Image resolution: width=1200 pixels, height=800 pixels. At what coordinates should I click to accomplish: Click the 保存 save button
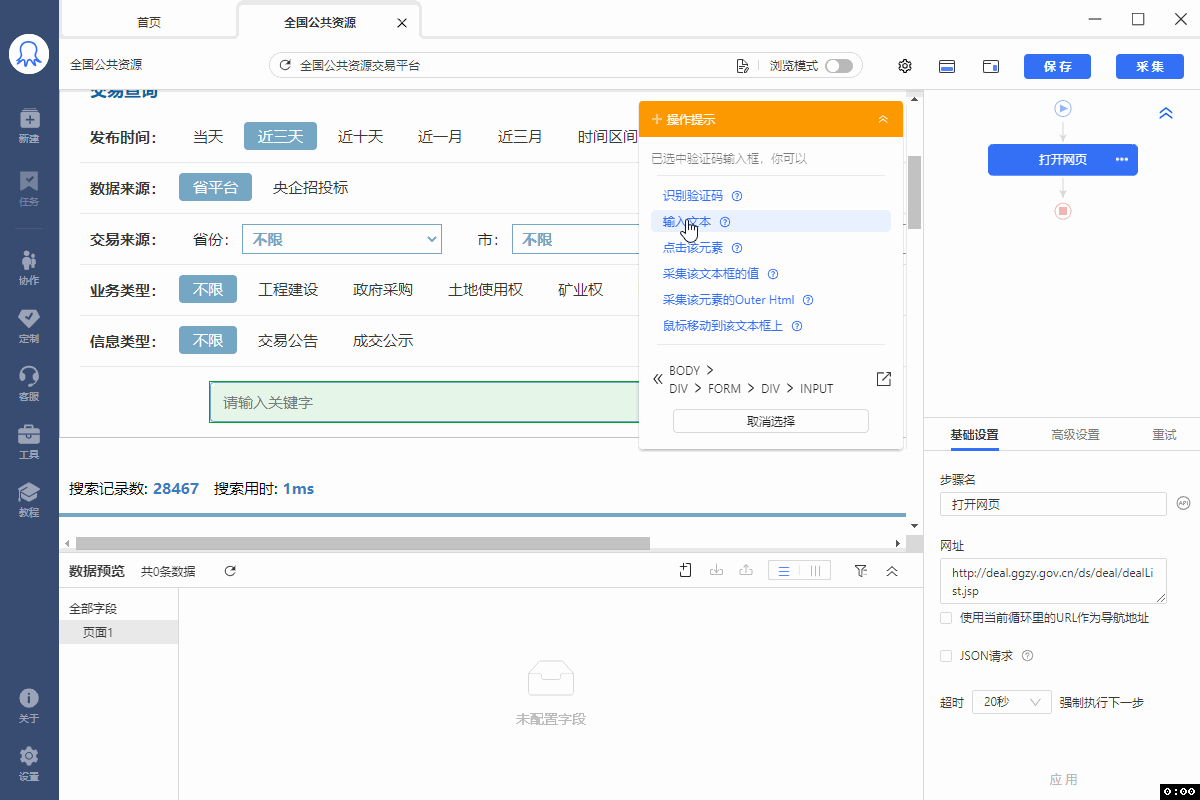[x=1058, y=66]
